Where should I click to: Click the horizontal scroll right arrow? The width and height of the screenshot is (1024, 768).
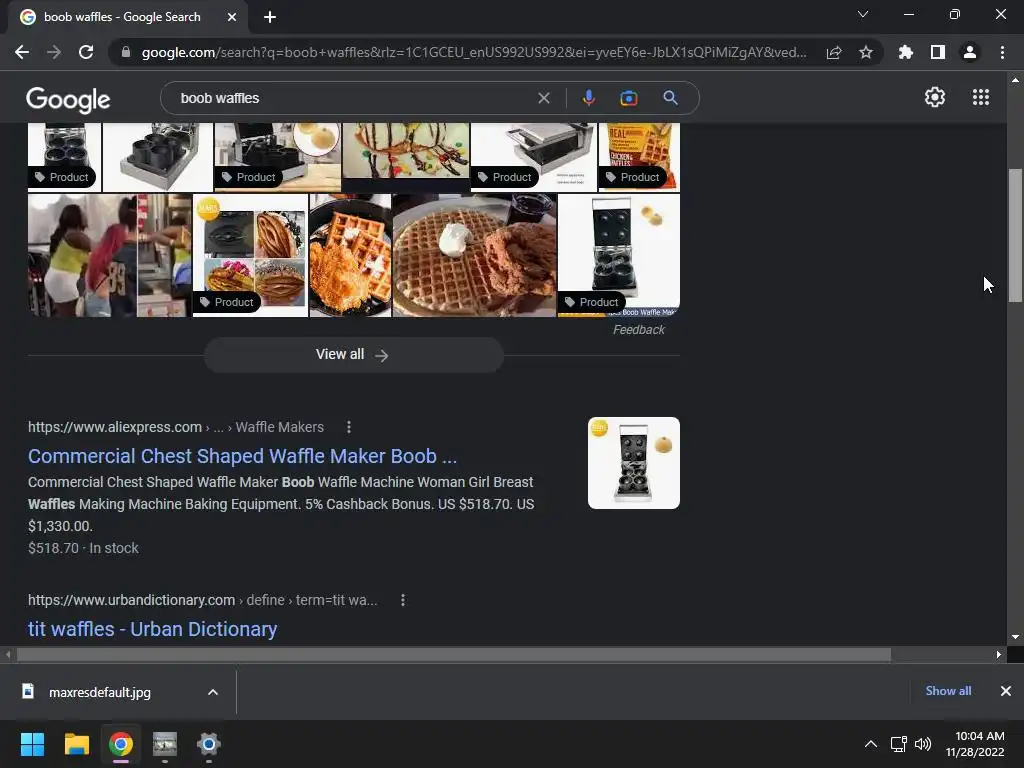pyautogui.click(x=999, y=654)
